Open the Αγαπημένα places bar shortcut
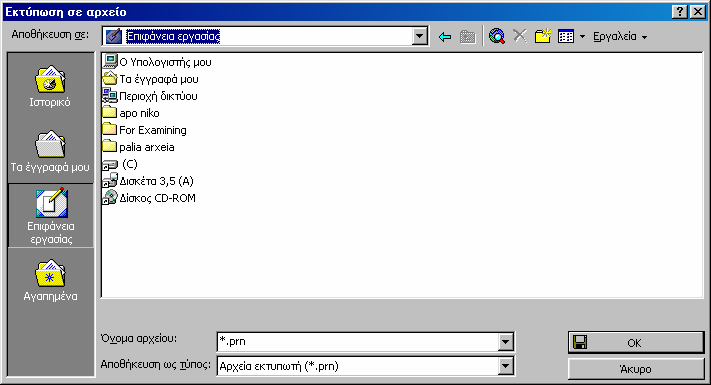The height and width of the screenshot is (385, 711). [x=50, y=281]
